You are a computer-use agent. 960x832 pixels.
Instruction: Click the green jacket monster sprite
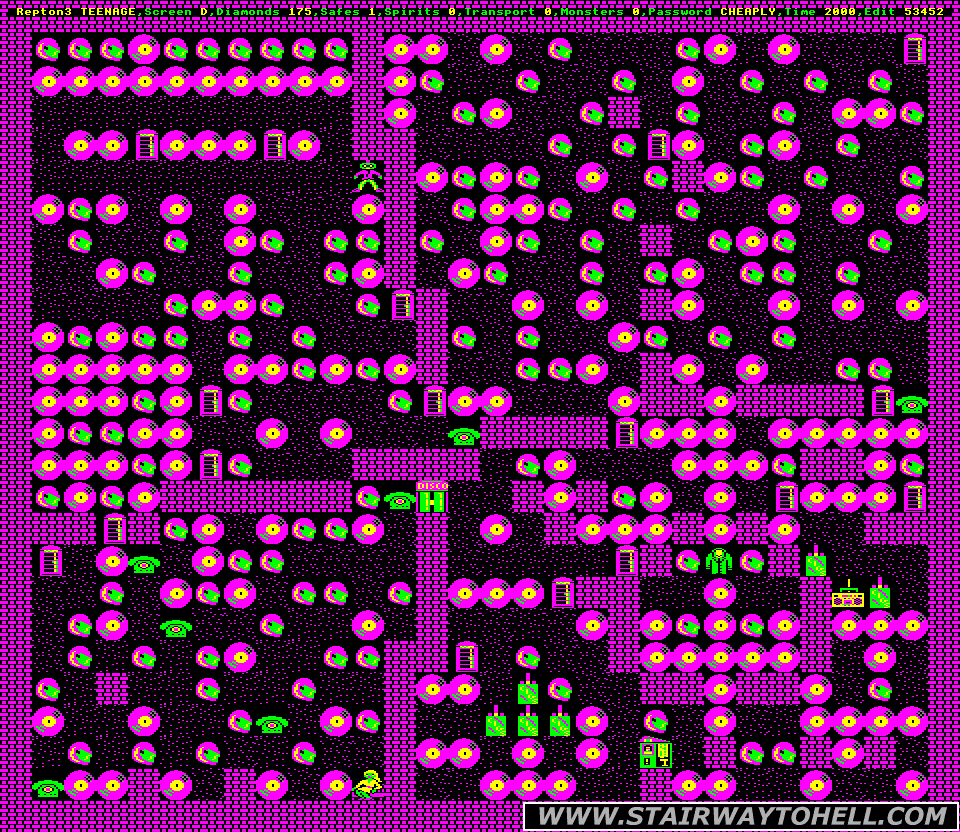pyautogui.click(x=719, y=561)
